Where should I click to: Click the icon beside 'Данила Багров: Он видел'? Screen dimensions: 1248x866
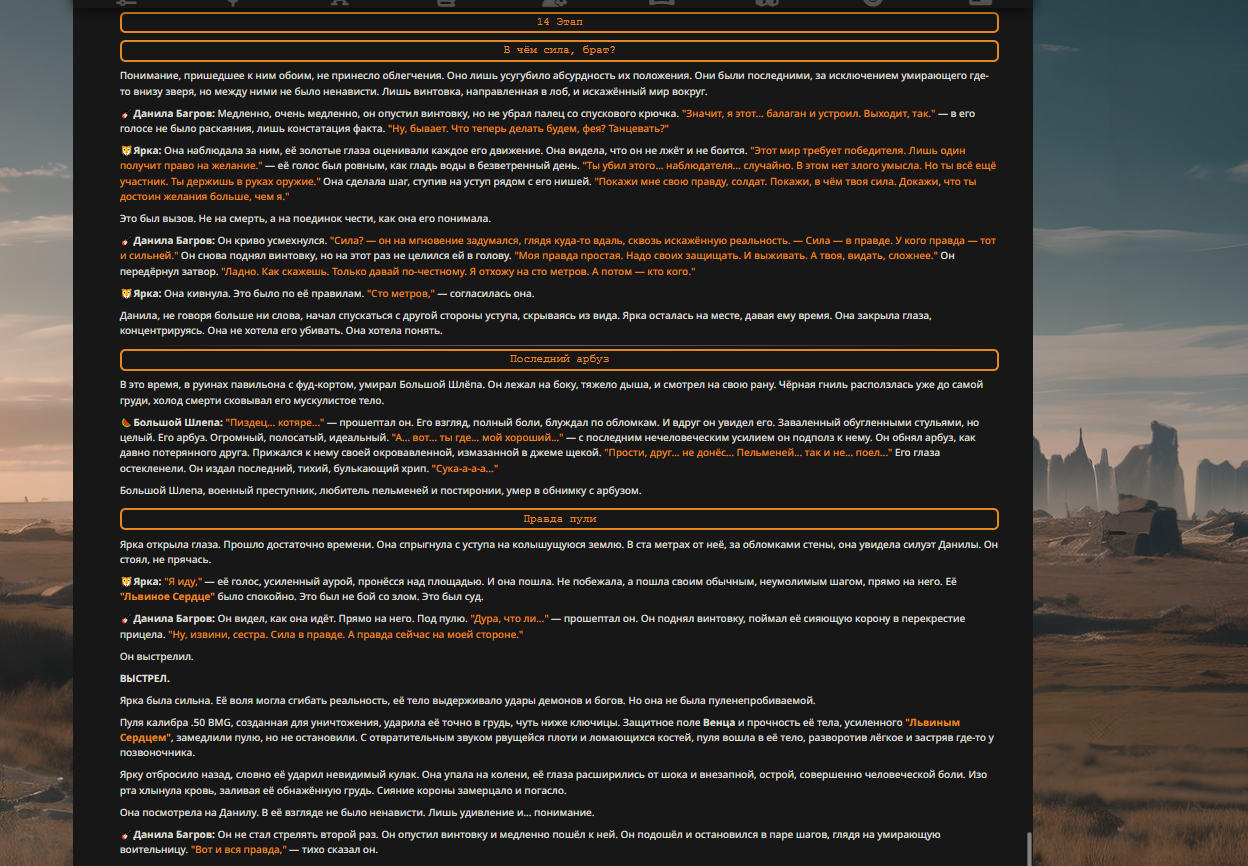coord(125,619)
